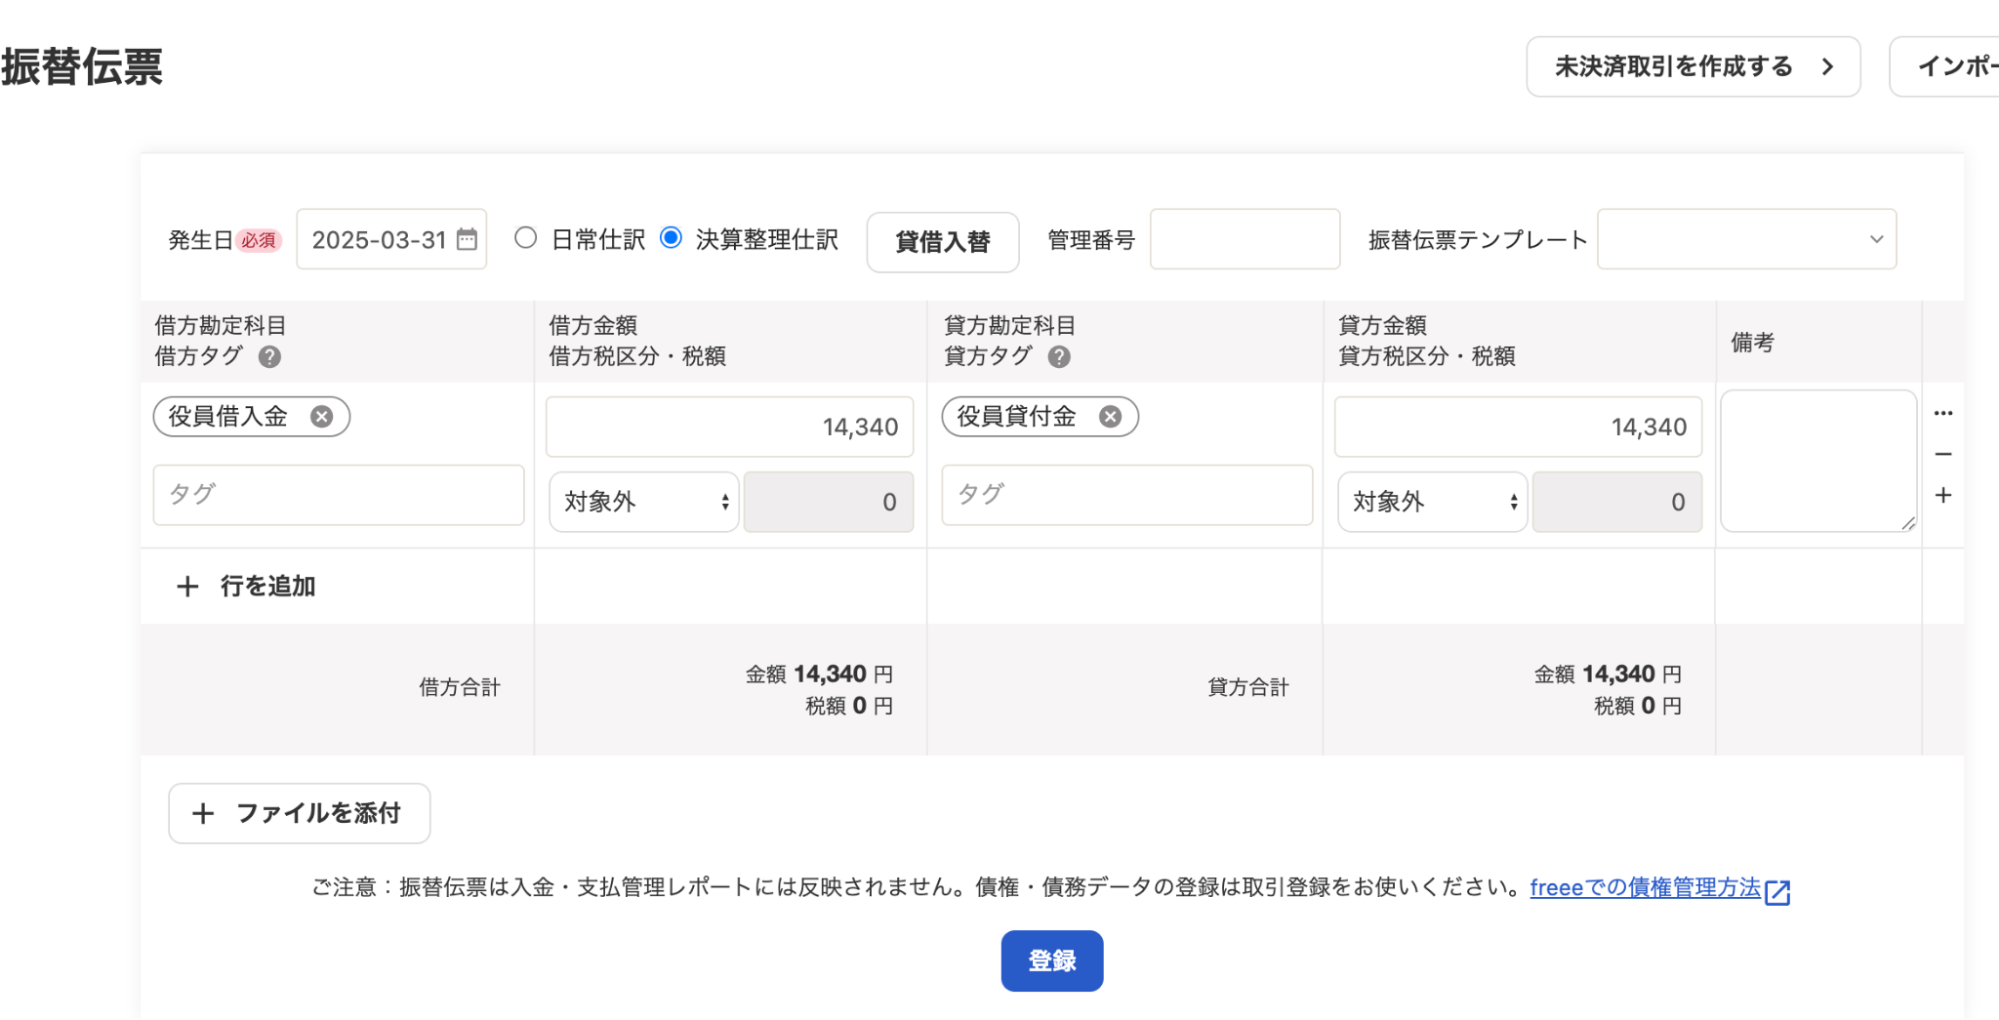
Task: Open the row options ellipsis menu
Action: [1943, 413]
